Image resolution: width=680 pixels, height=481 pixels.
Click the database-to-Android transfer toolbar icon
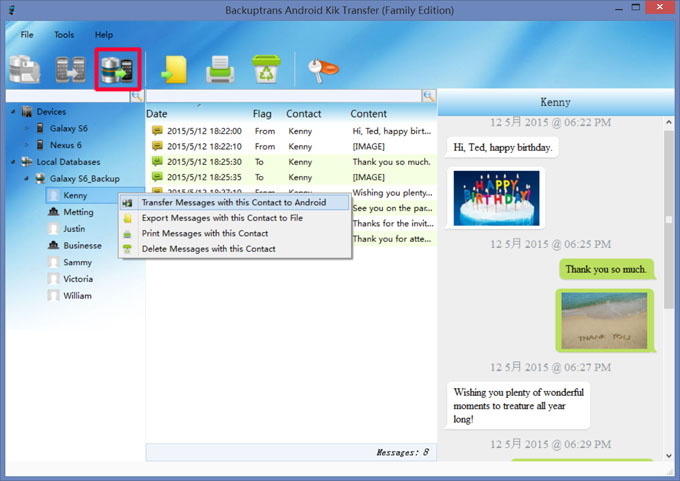[118, 69]
